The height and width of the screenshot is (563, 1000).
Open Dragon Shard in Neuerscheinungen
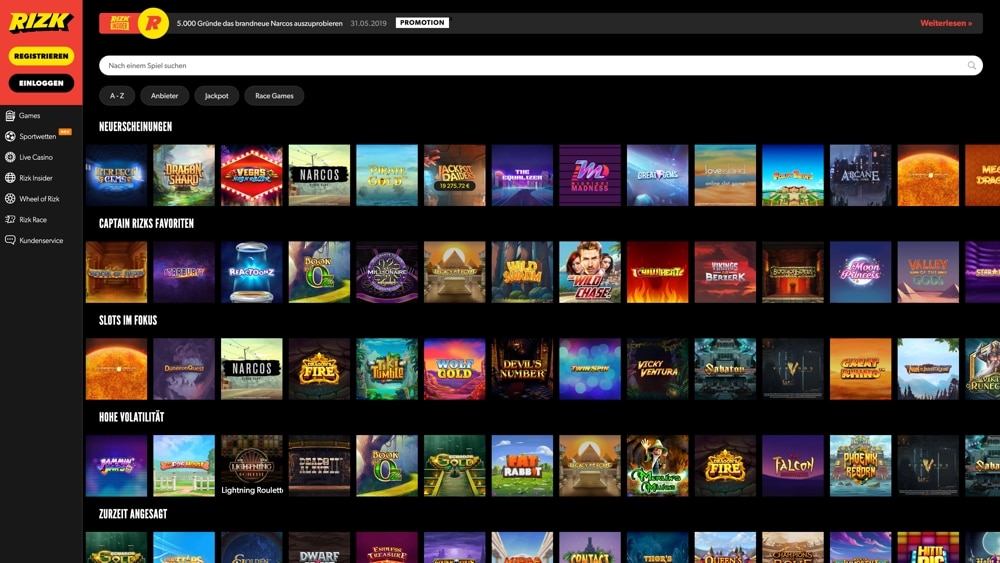(184, 175)
